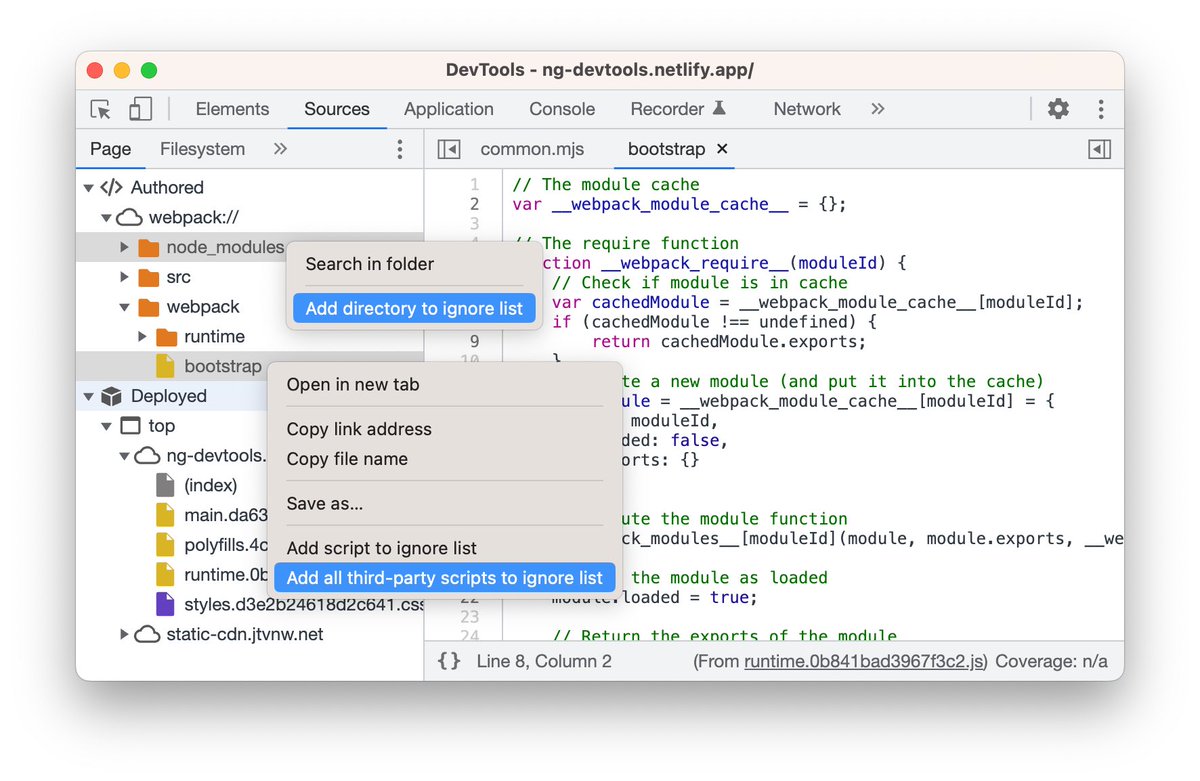Switch to the Console panel
This screenshot has width=1200, height=781.
coord(562,109)
